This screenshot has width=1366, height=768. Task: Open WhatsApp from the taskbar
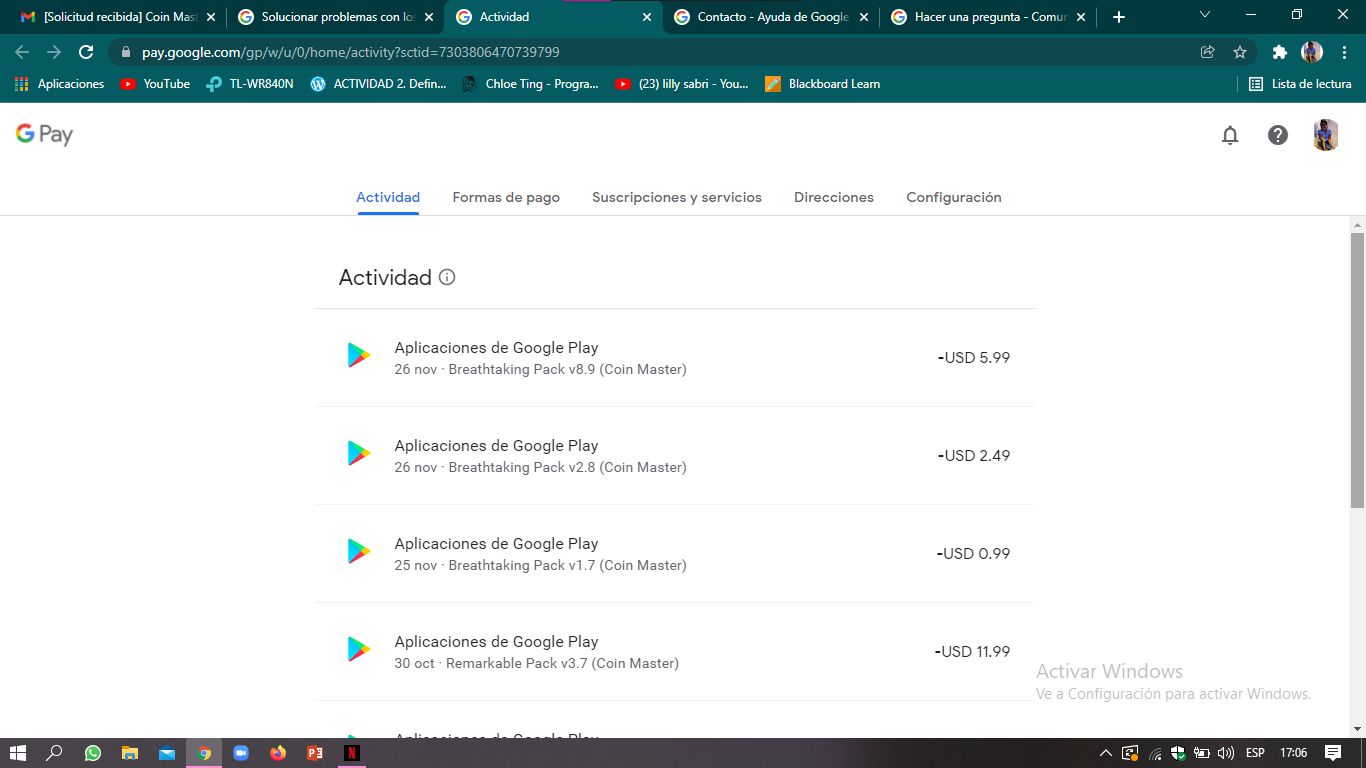pos(93,753)
